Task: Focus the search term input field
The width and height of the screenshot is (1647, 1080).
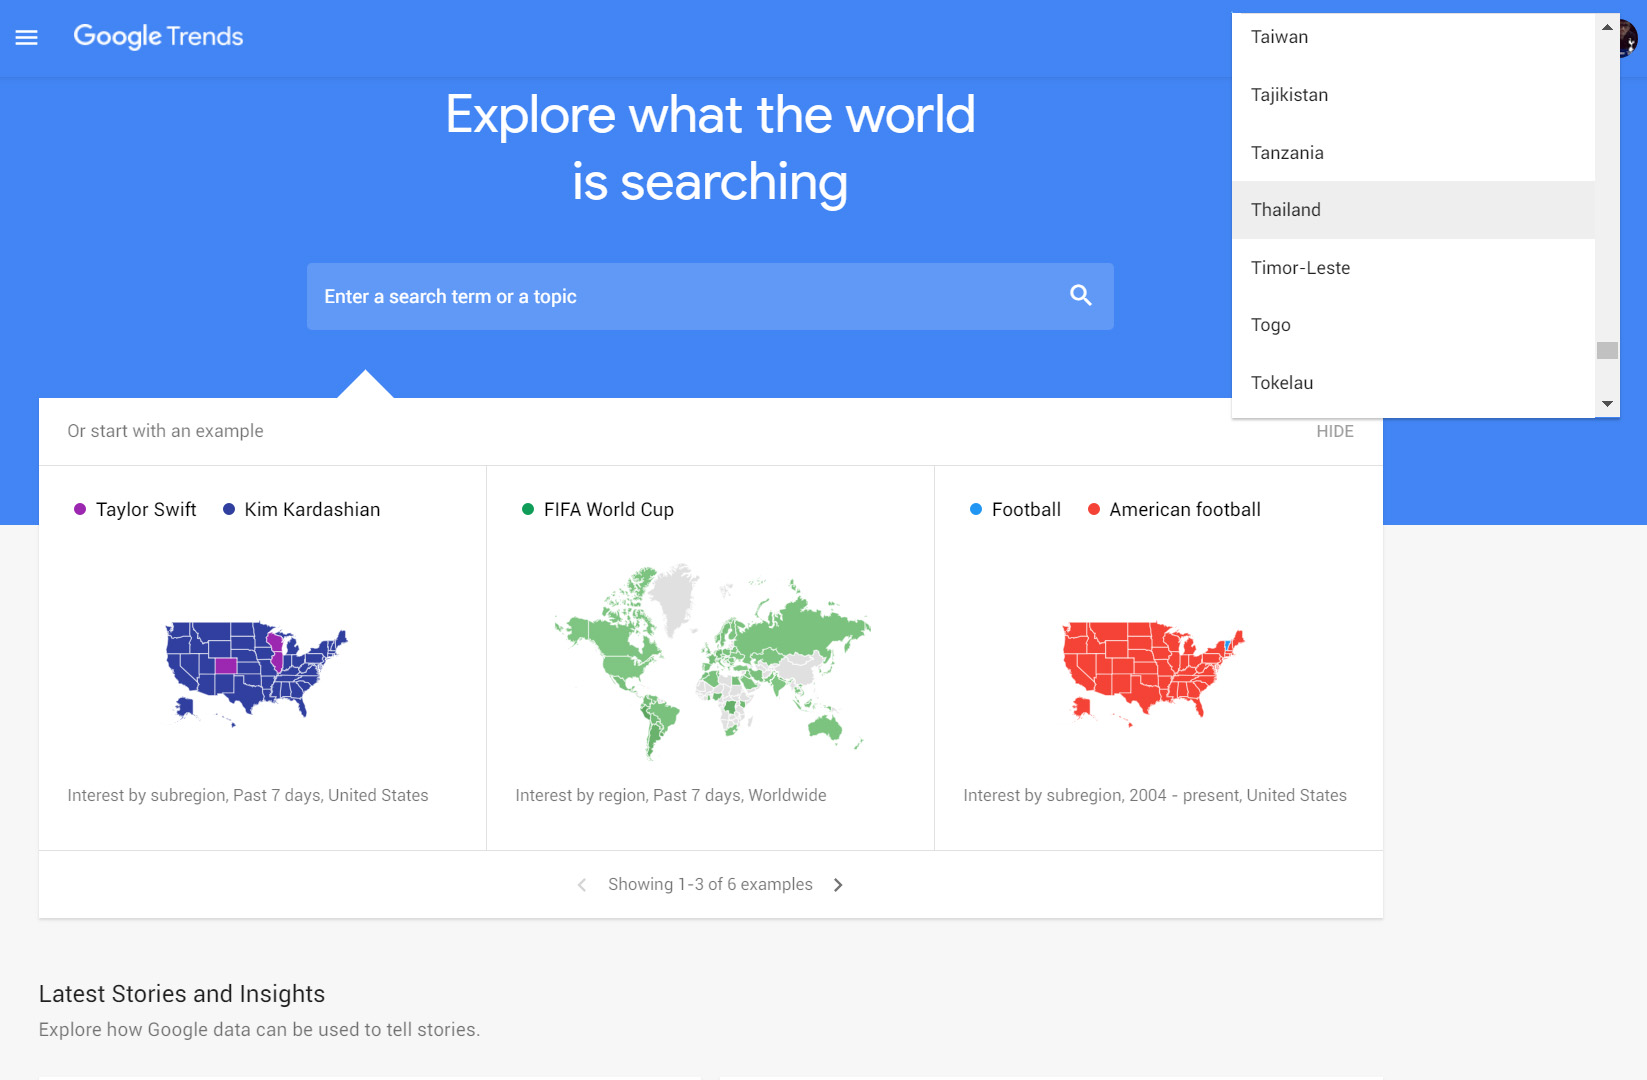Action: [680, 297]
